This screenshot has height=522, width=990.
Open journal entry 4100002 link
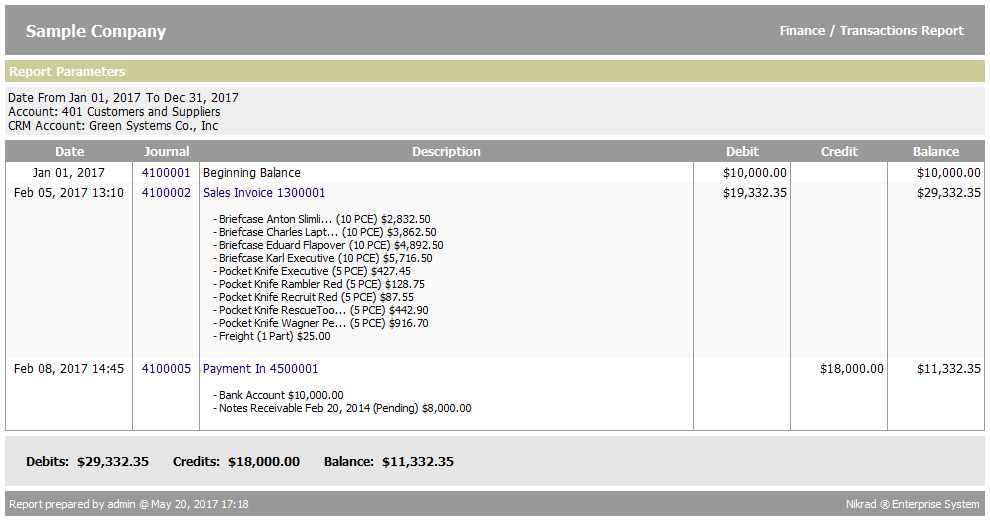[166, 193]
